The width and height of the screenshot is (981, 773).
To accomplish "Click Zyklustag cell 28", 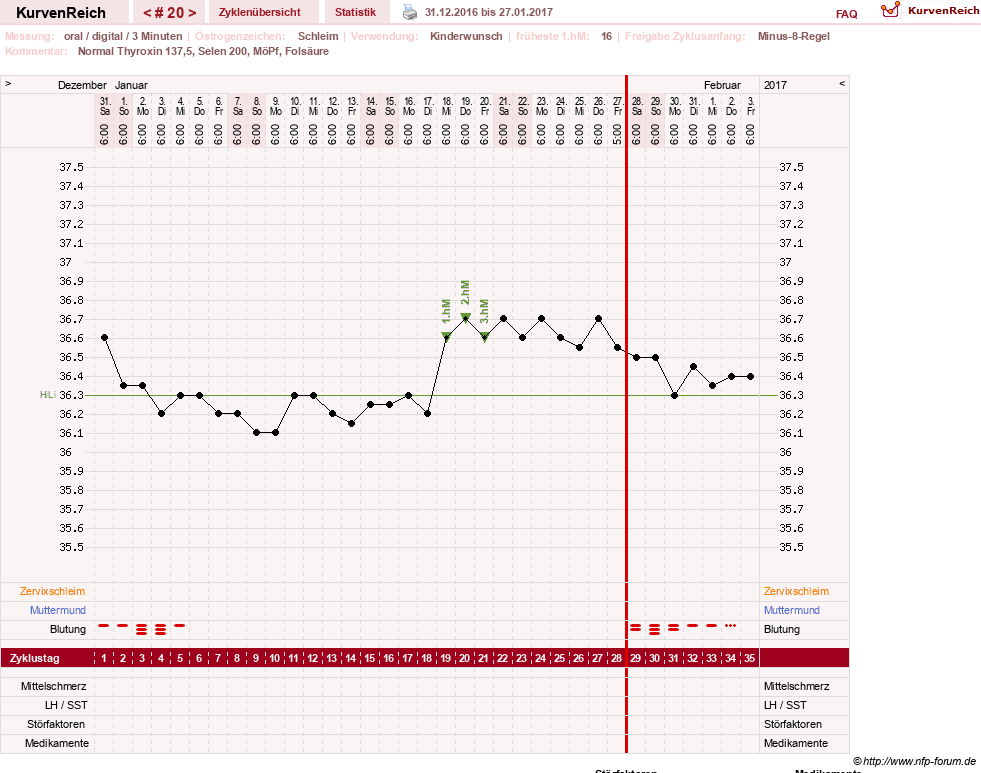I will click(x=616, y=658).
